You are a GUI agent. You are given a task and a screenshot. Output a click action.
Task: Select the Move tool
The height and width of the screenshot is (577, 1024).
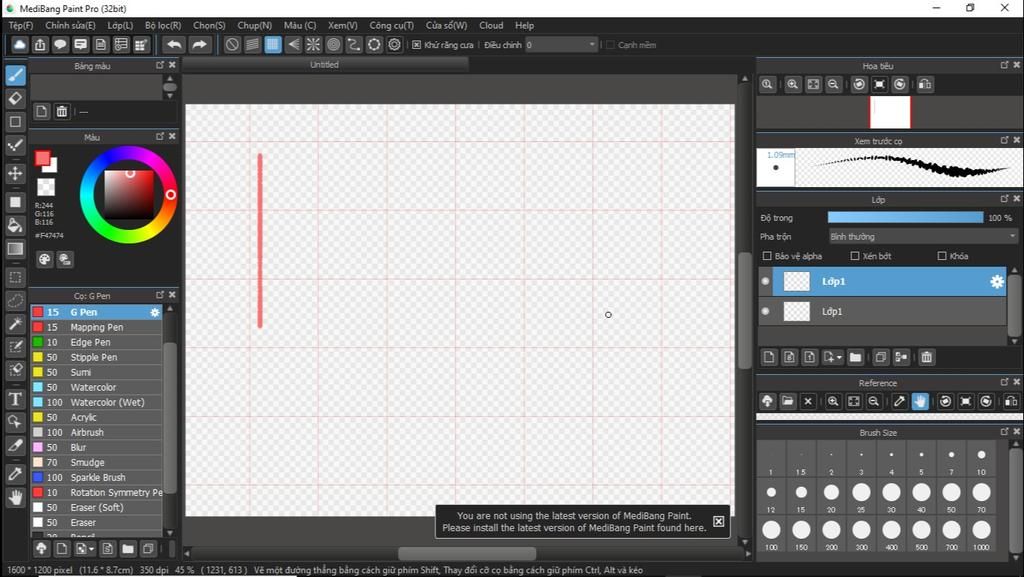coord(16,173)
